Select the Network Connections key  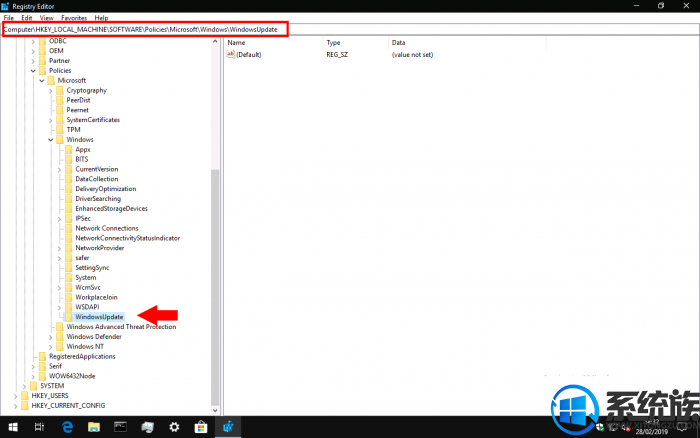tap(107, 228)
